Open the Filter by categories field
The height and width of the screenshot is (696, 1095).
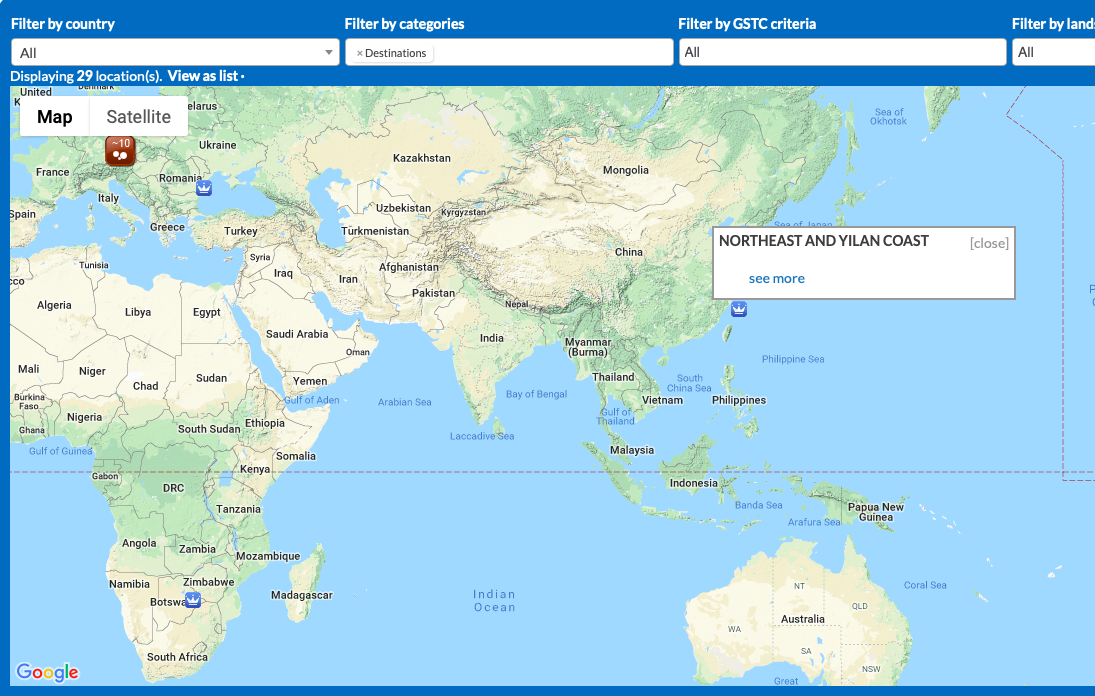509,52
